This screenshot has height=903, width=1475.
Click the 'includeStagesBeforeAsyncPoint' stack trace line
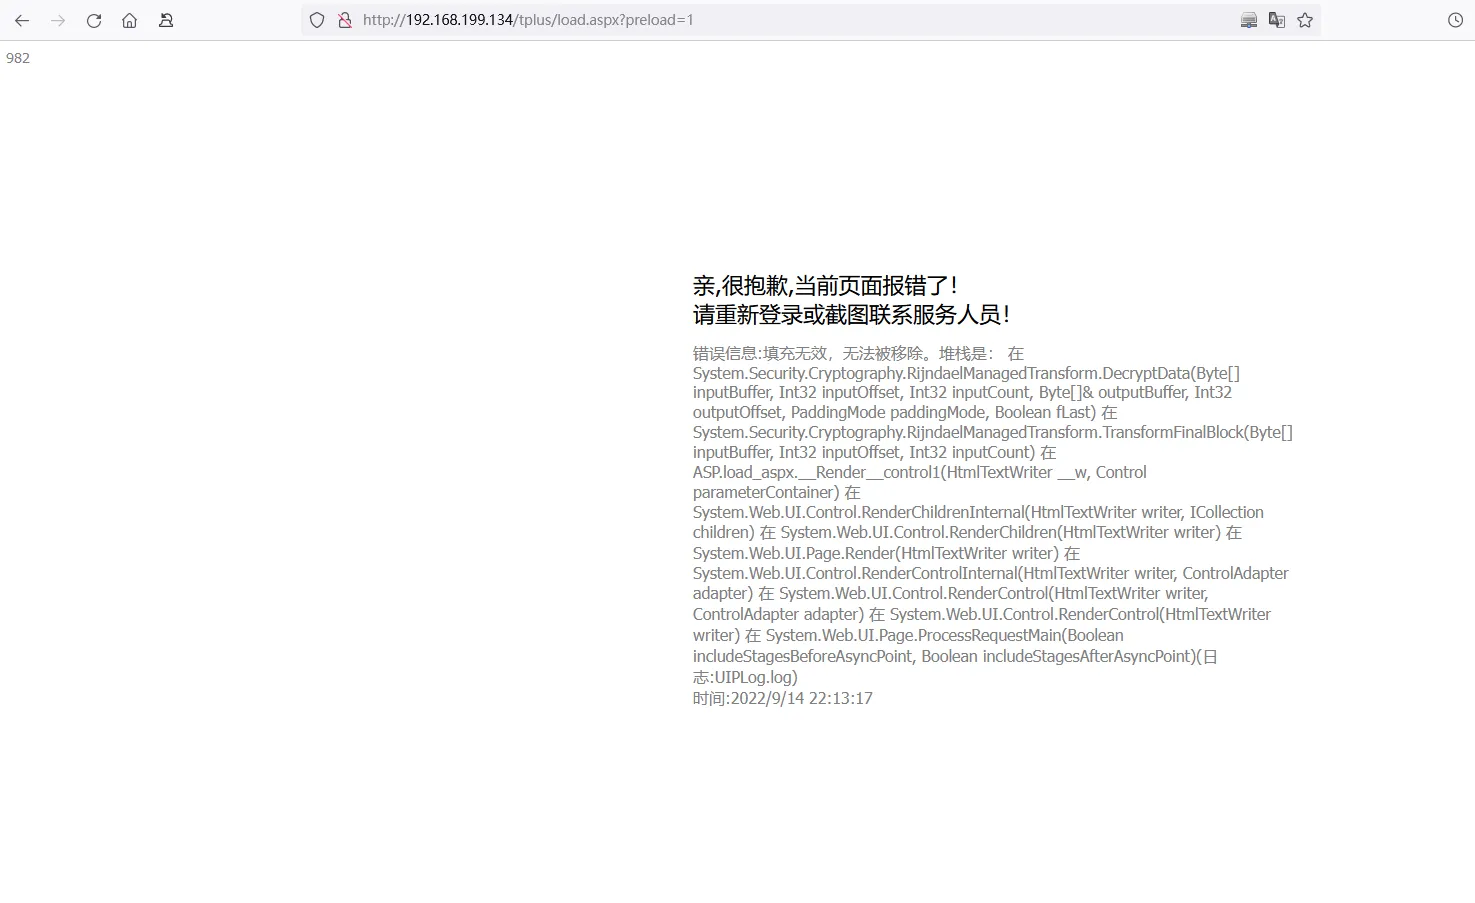click(803, 656)
